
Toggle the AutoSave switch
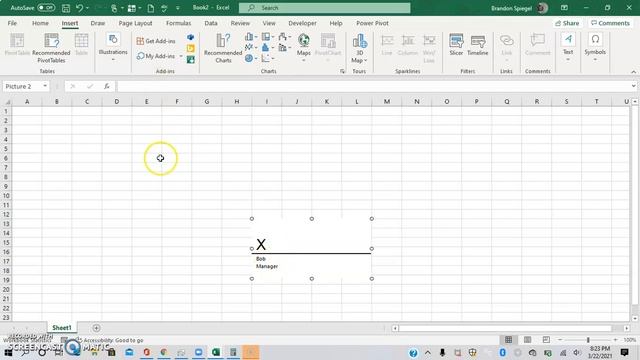point(46,8)
